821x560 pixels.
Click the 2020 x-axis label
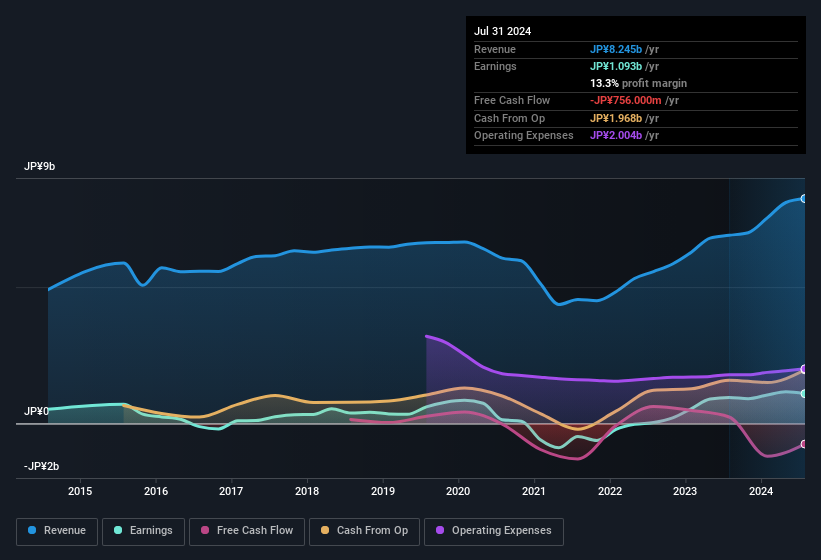click(x=458, y=491)
